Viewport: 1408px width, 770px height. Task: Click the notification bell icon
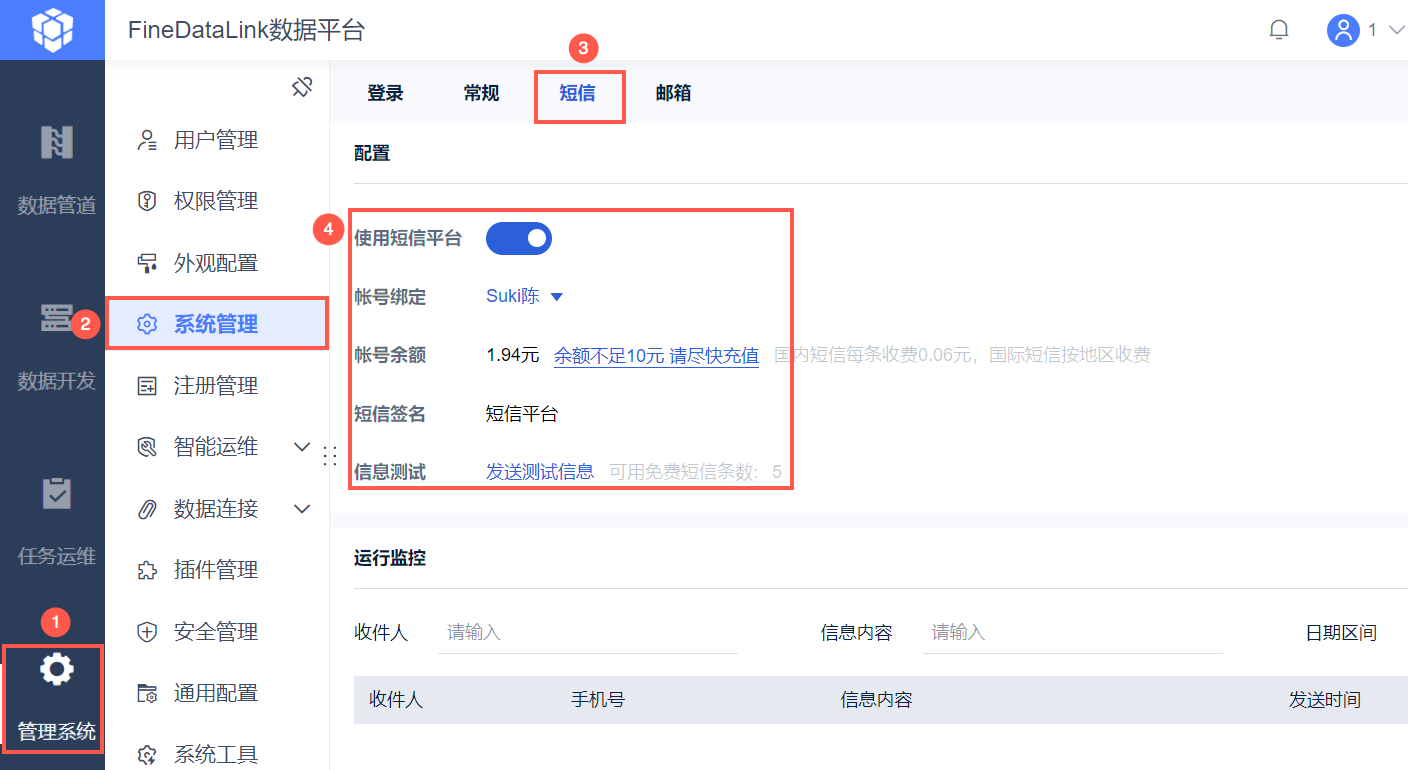(x=1278, y=30)
